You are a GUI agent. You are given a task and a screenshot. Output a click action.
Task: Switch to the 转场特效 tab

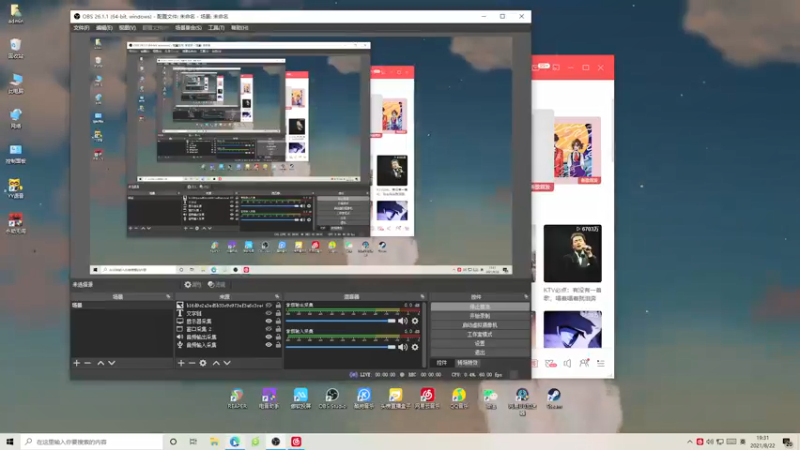(x=467, y=363)
